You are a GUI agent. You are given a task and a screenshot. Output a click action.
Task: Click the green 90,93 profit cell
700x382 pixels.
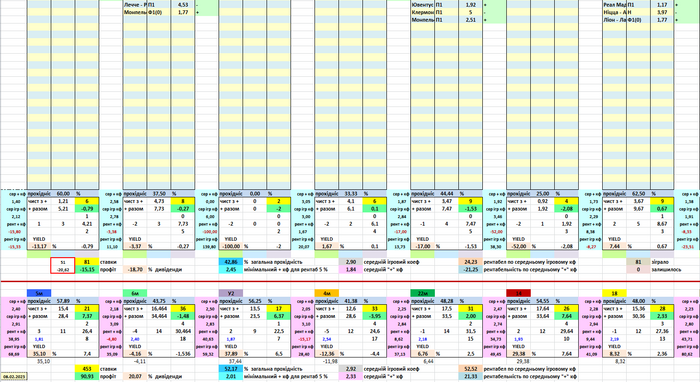pos(87,377)
